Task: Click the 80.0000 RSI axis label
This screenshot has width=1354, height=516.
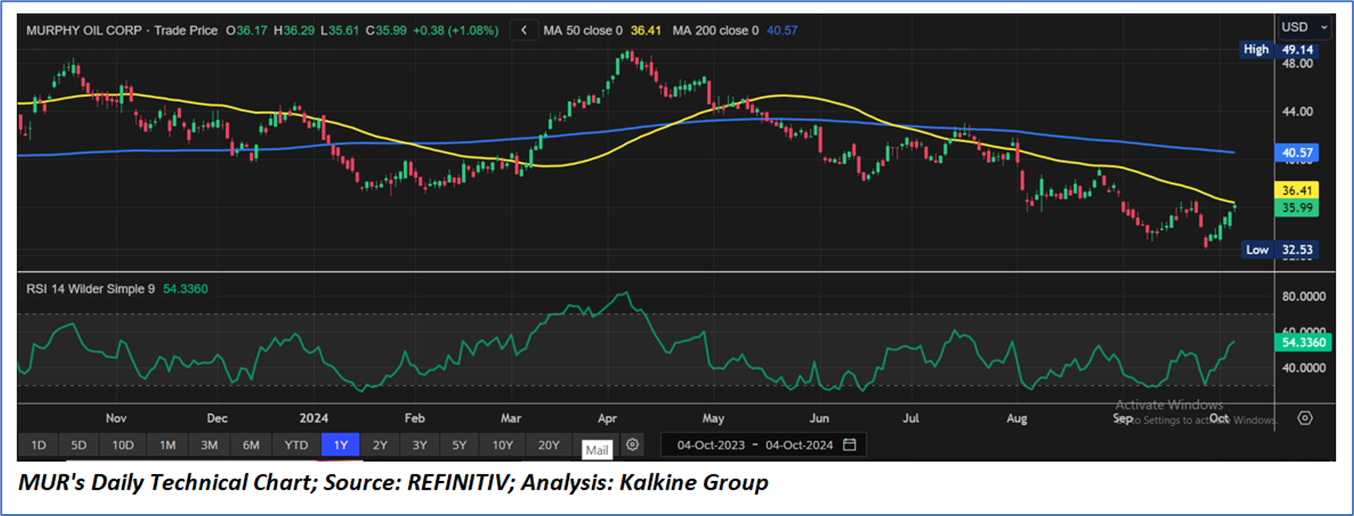Action: pyautogui.click(x=1303, y=297)
